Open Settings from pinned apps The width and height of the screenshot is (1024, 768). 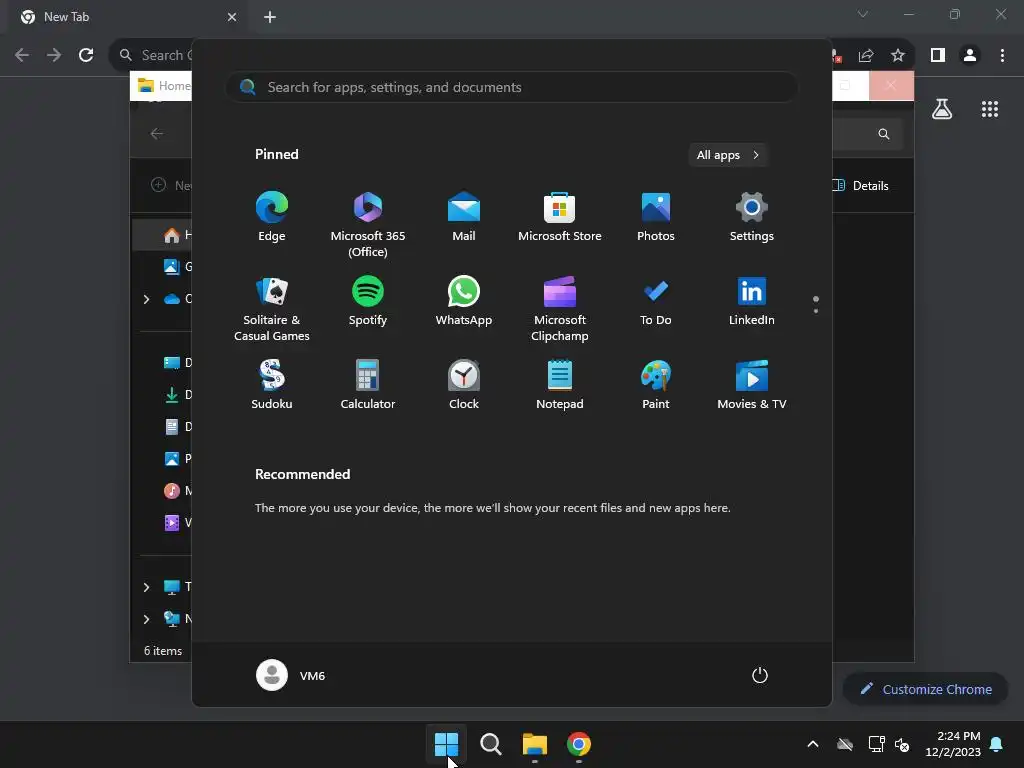pos(752,216)
